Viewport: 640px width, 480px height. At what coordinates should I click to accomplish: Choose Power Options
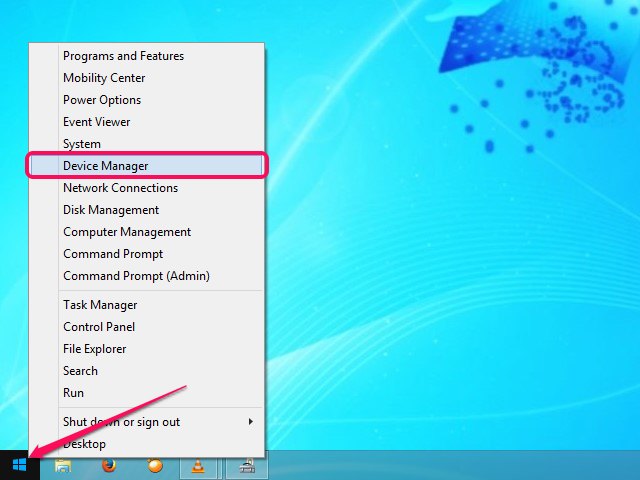(102, 100)
